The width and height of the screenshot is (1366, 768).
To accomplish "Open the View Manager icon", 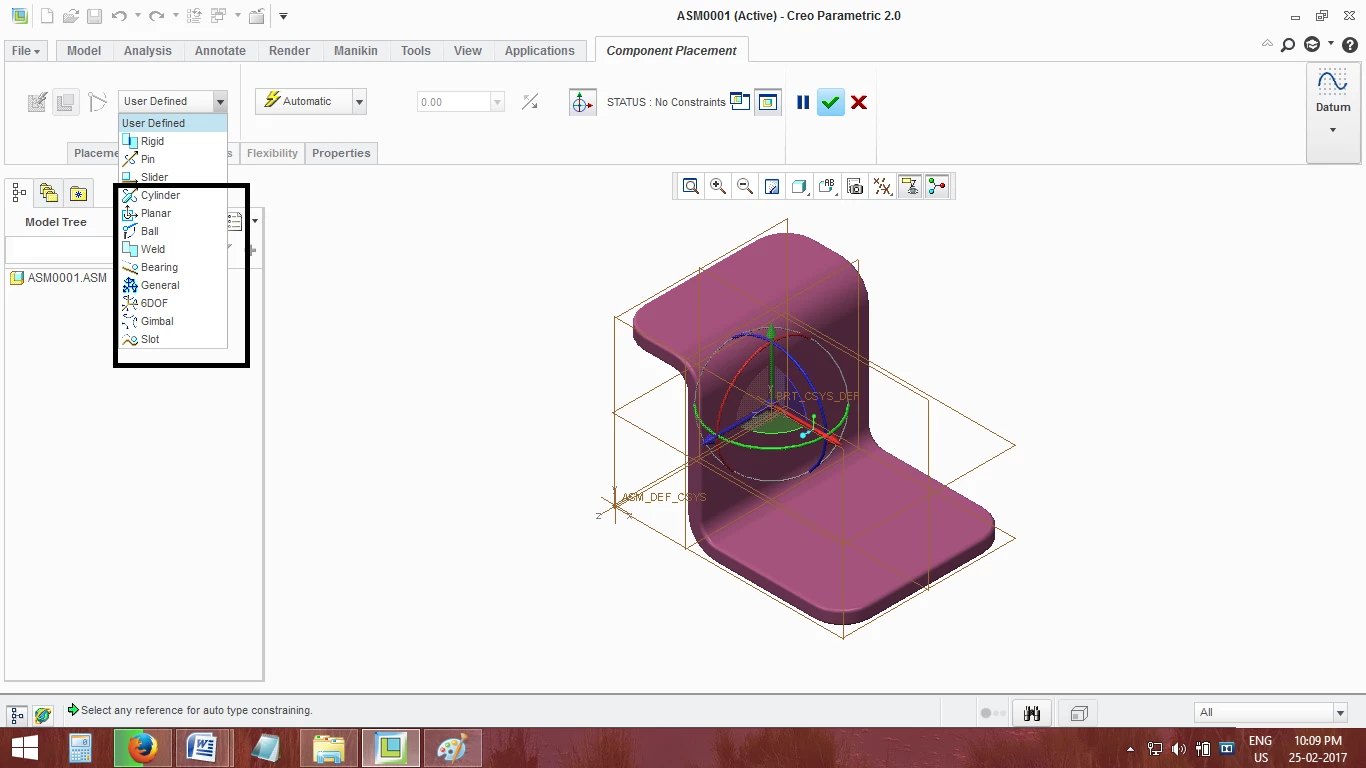I will click(855, 186).
